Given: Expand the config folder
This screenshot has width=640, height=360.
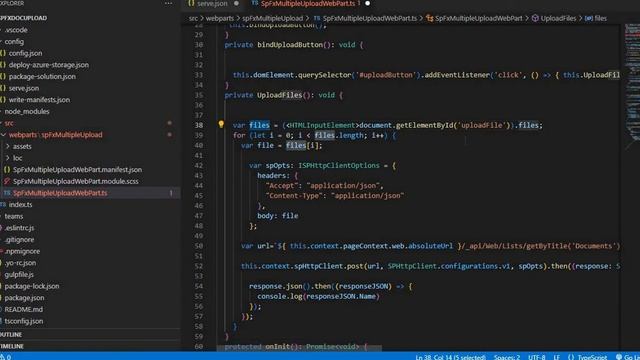Looking at the screenshot, I should (x=14, y=42).
